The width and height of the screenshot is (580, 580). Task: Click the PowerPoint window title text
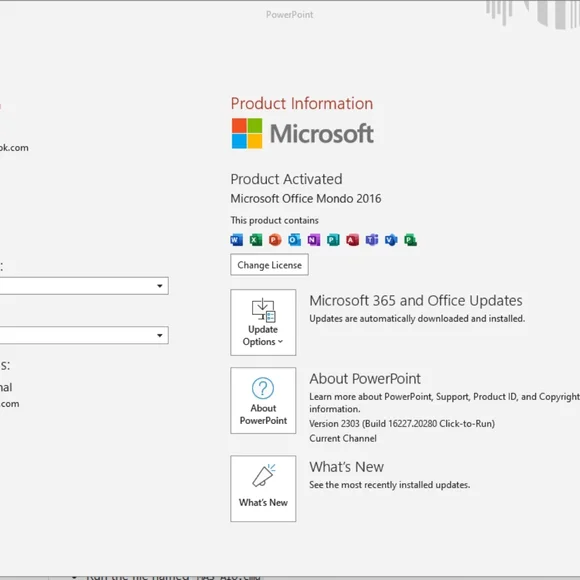click(x=290, y=15)
